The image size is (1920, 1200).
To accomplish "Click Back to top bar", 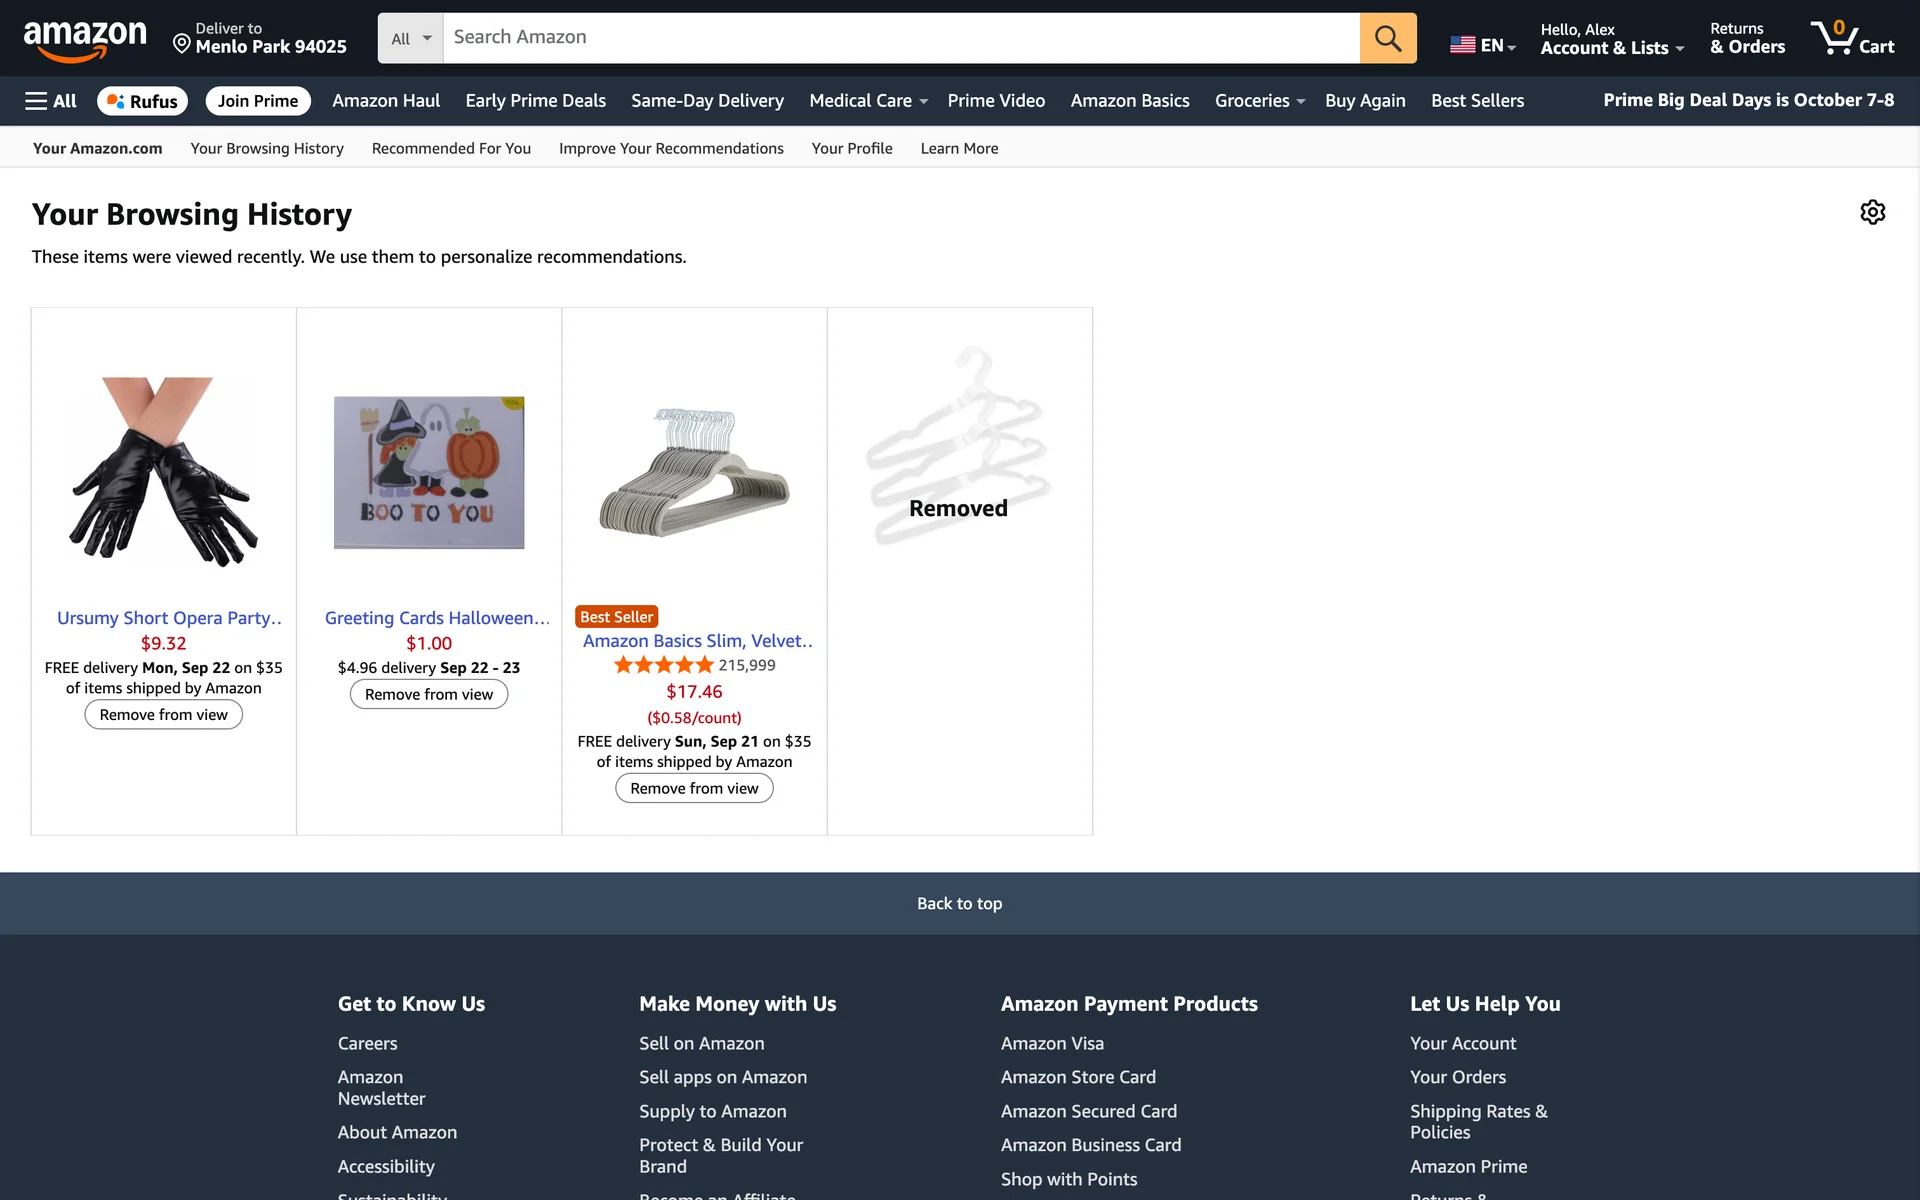I will pos(959,903).
